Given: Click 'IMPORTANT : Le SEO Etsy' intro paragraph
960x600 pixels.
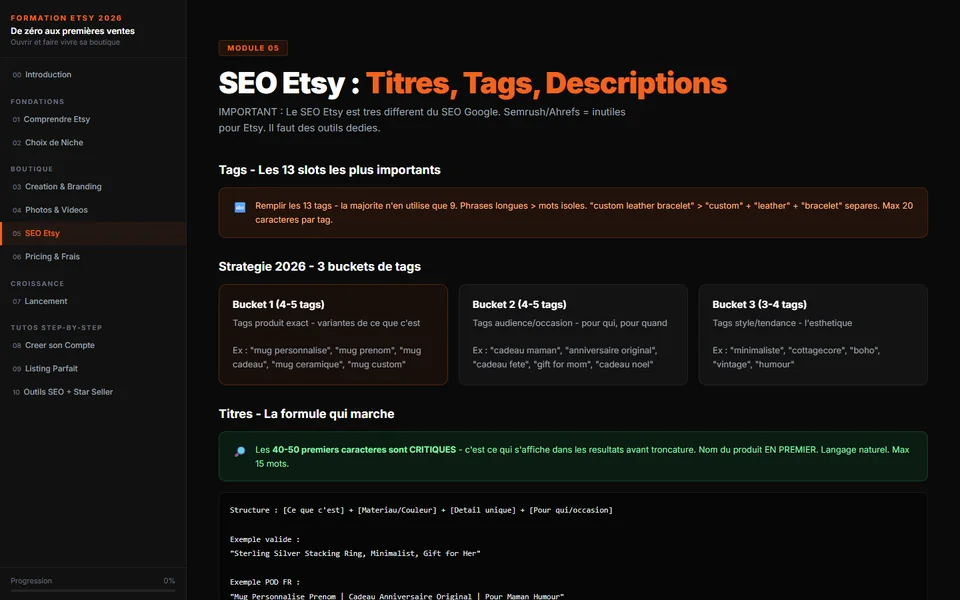Looking at the screenshot, I should tap(422, 120).
